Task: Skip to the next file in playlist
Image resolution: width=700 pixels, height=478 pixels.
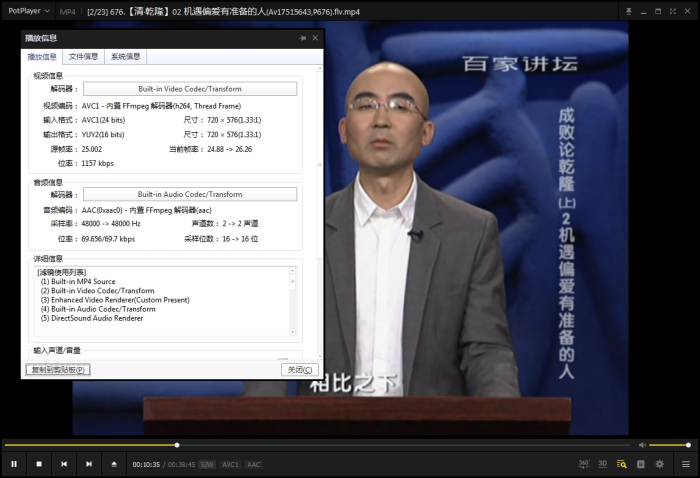Action: [89, 464]
